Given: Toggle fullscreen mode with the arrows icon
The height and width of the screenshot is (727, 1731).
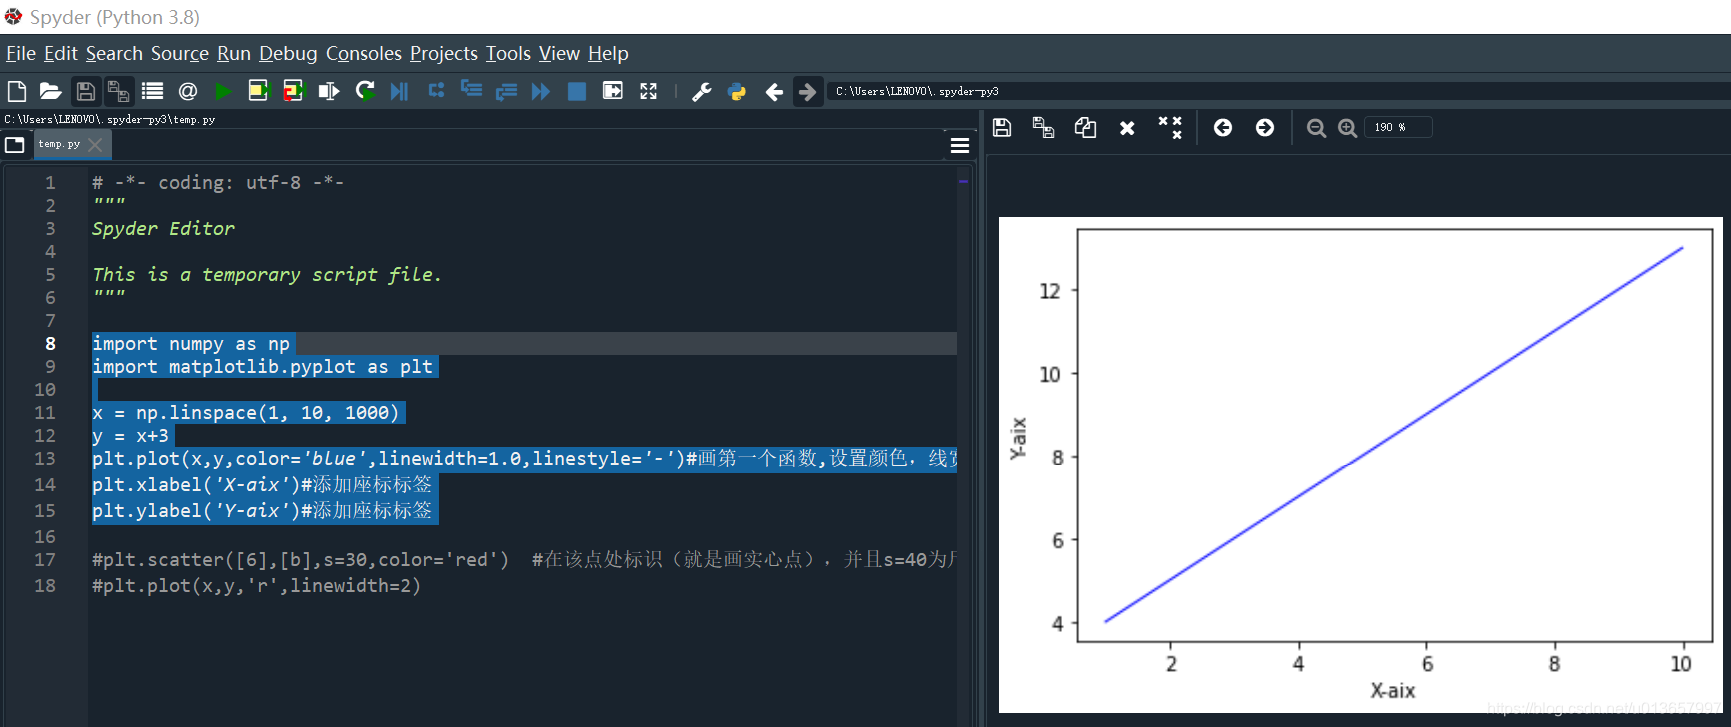Looking at the screenshot, I should 649,91.
